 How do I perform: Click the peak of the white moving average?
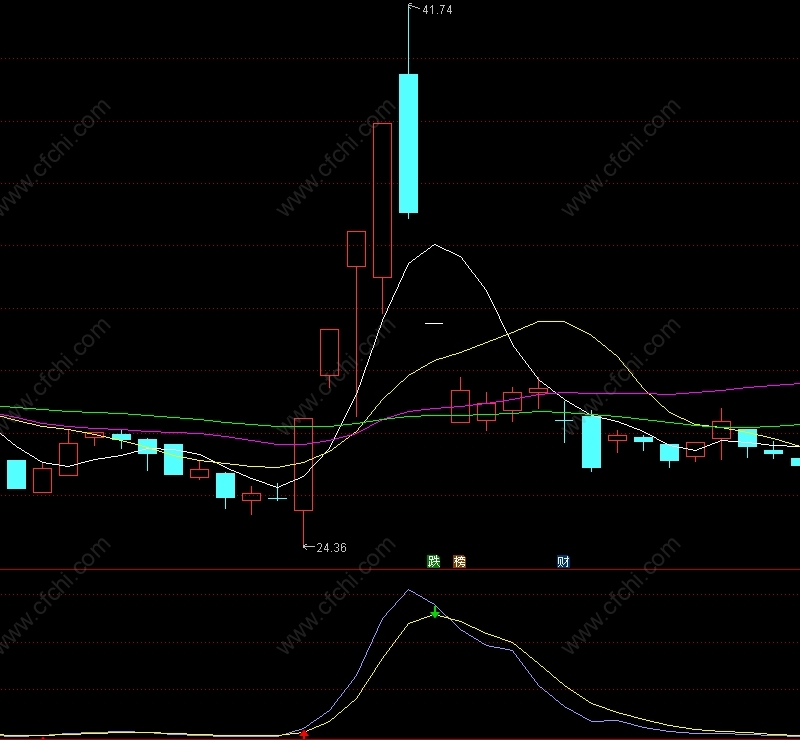click(x=435, y=245)
